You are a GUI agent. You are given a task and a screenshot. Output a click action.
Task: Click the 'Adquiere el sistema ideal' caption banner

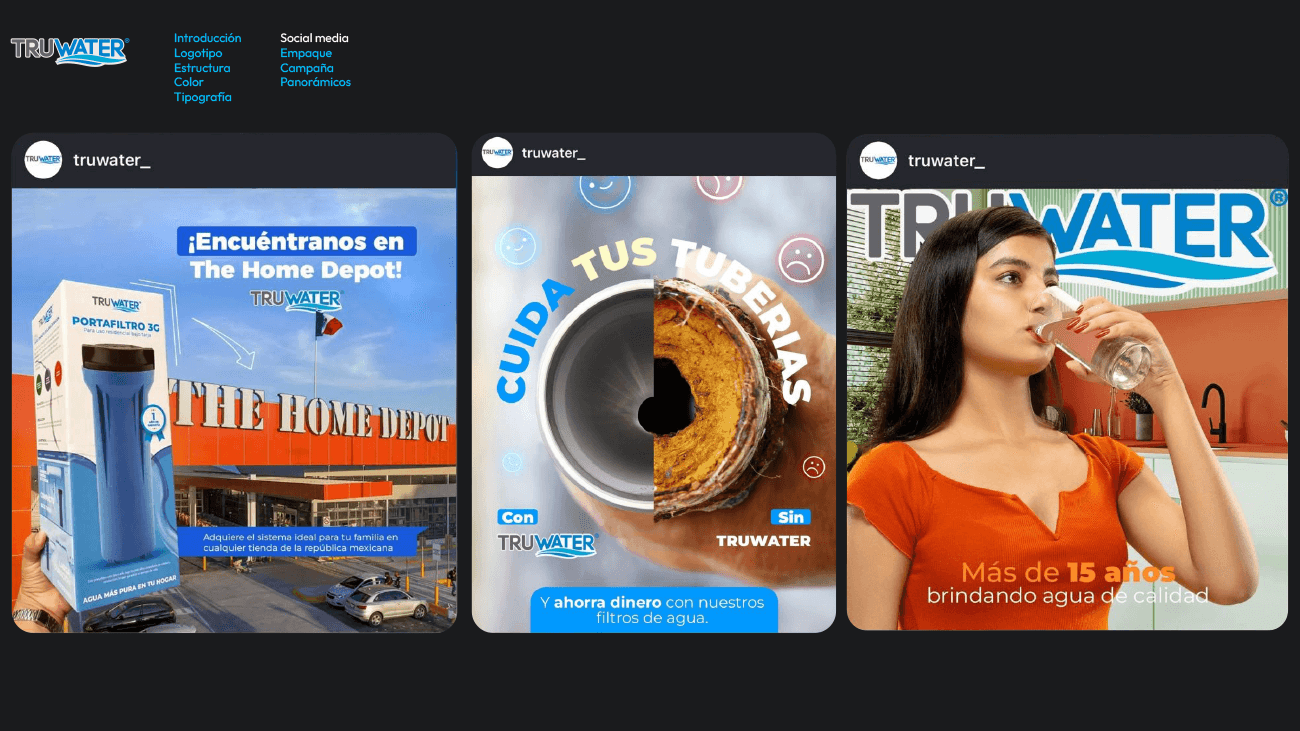(x=302, y=542)
